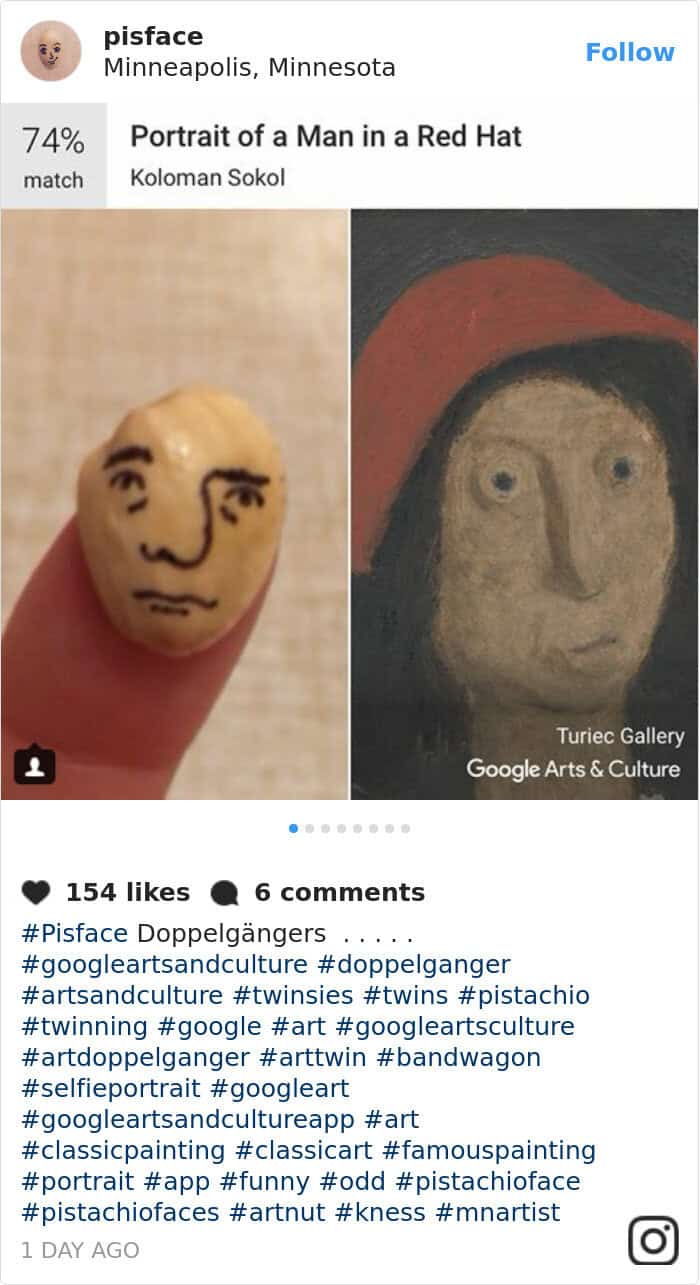Image resolution: width=700 pixels, height=1285 pixels.
Task: Open the #mnartist hashtag
Action: click(498, 1213)
